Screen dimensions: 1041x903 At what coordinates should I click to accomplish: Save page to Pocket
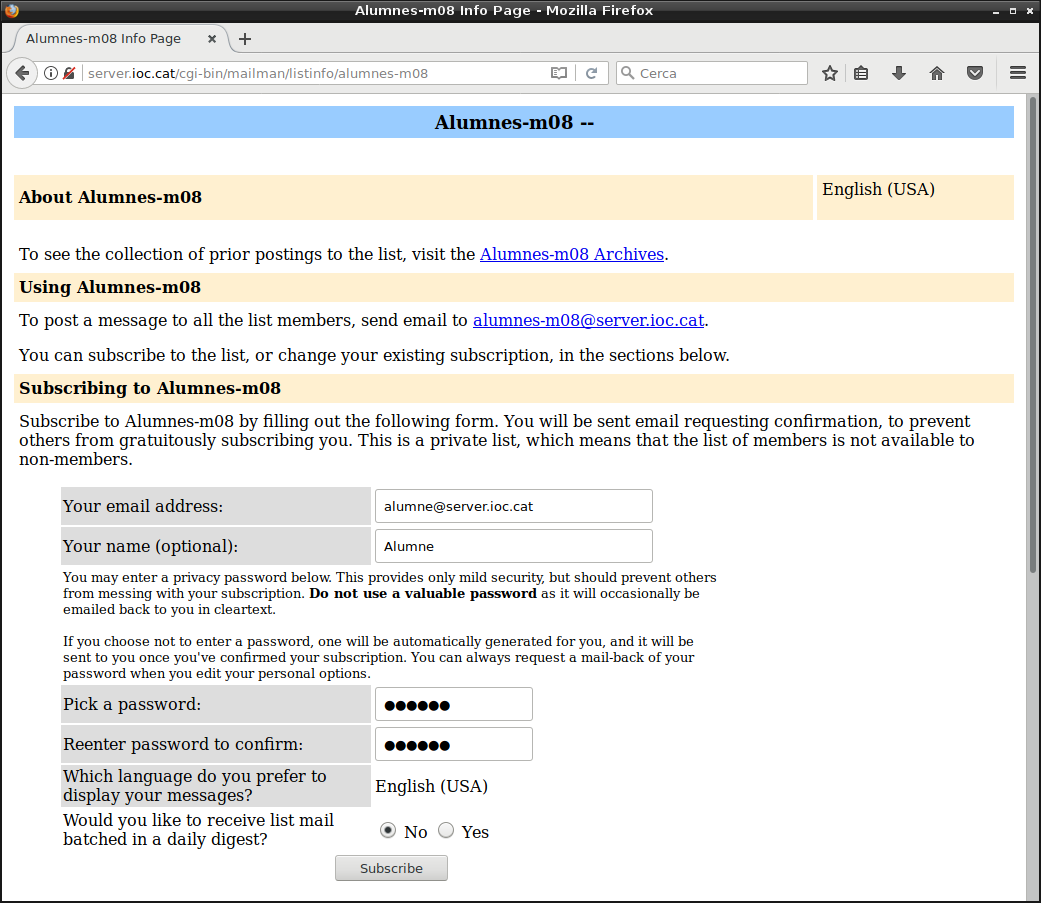974,73
